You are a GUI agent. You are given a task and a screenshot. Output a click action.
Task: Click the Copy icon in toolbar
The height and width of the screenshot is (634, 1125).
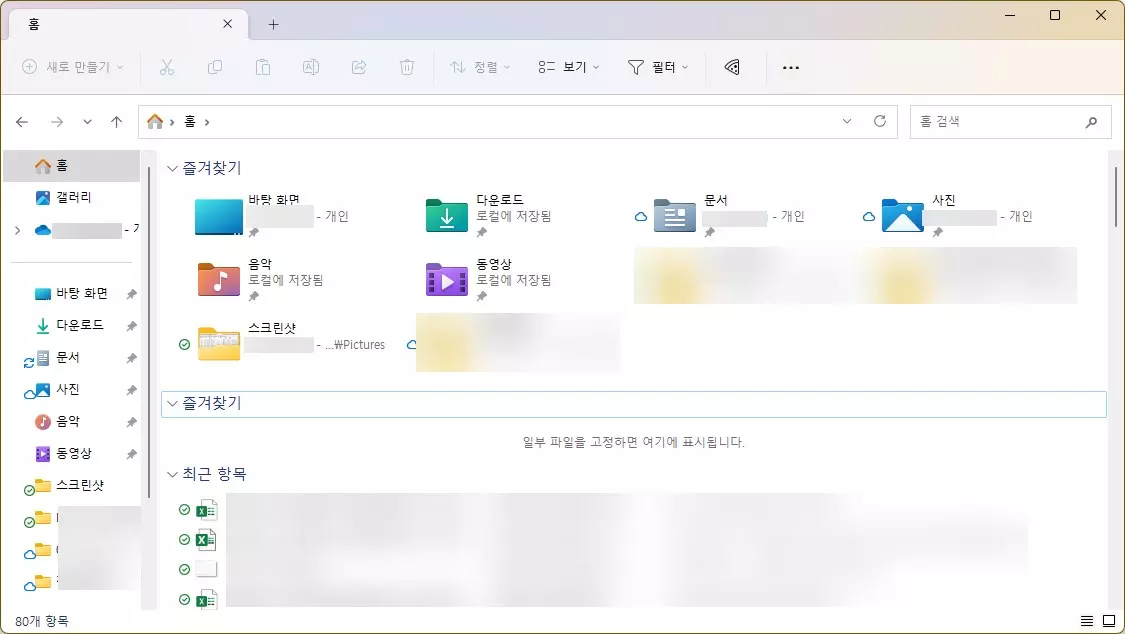pos(215,67)
